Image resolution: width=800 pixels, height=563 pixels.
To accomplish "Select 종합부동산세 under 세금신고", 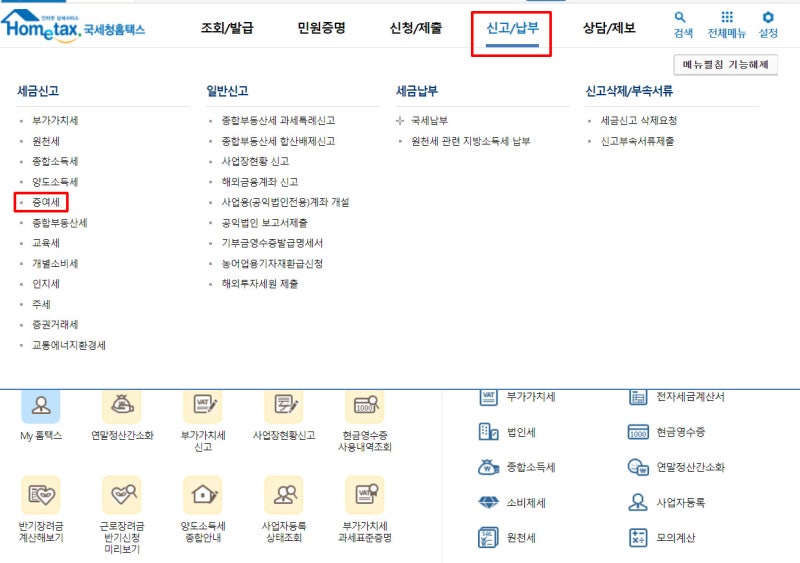I will pyautogui.click(x=60, y=223).
